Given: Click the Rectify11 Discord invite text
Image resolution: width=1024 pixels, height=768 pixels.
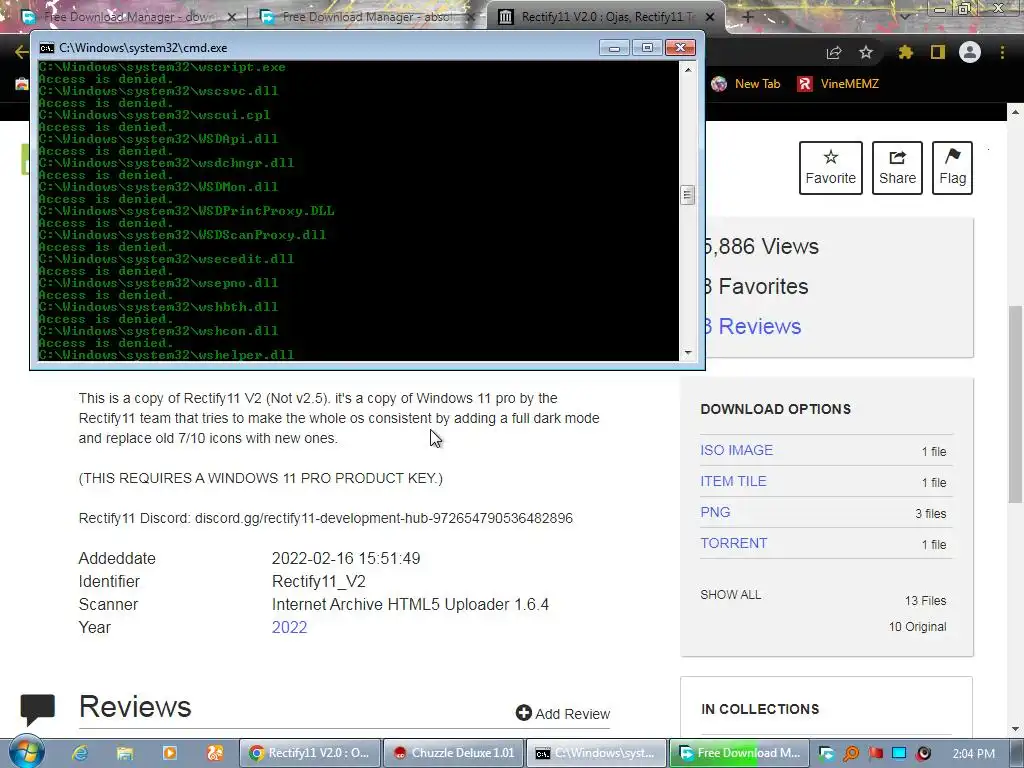Looking at the screenshot, I should (325, 518).
